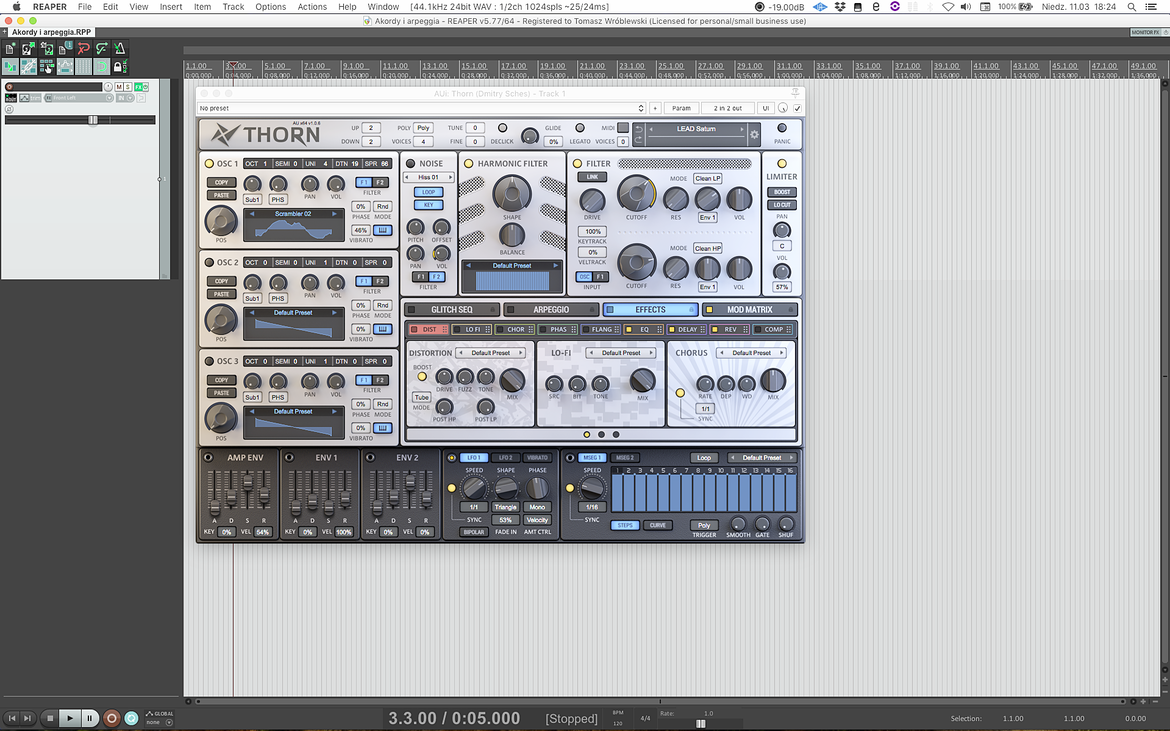This screenshot has height=731, width=1170.
Task: Open Thorn preset settings gear
Action: click(754, 135)
